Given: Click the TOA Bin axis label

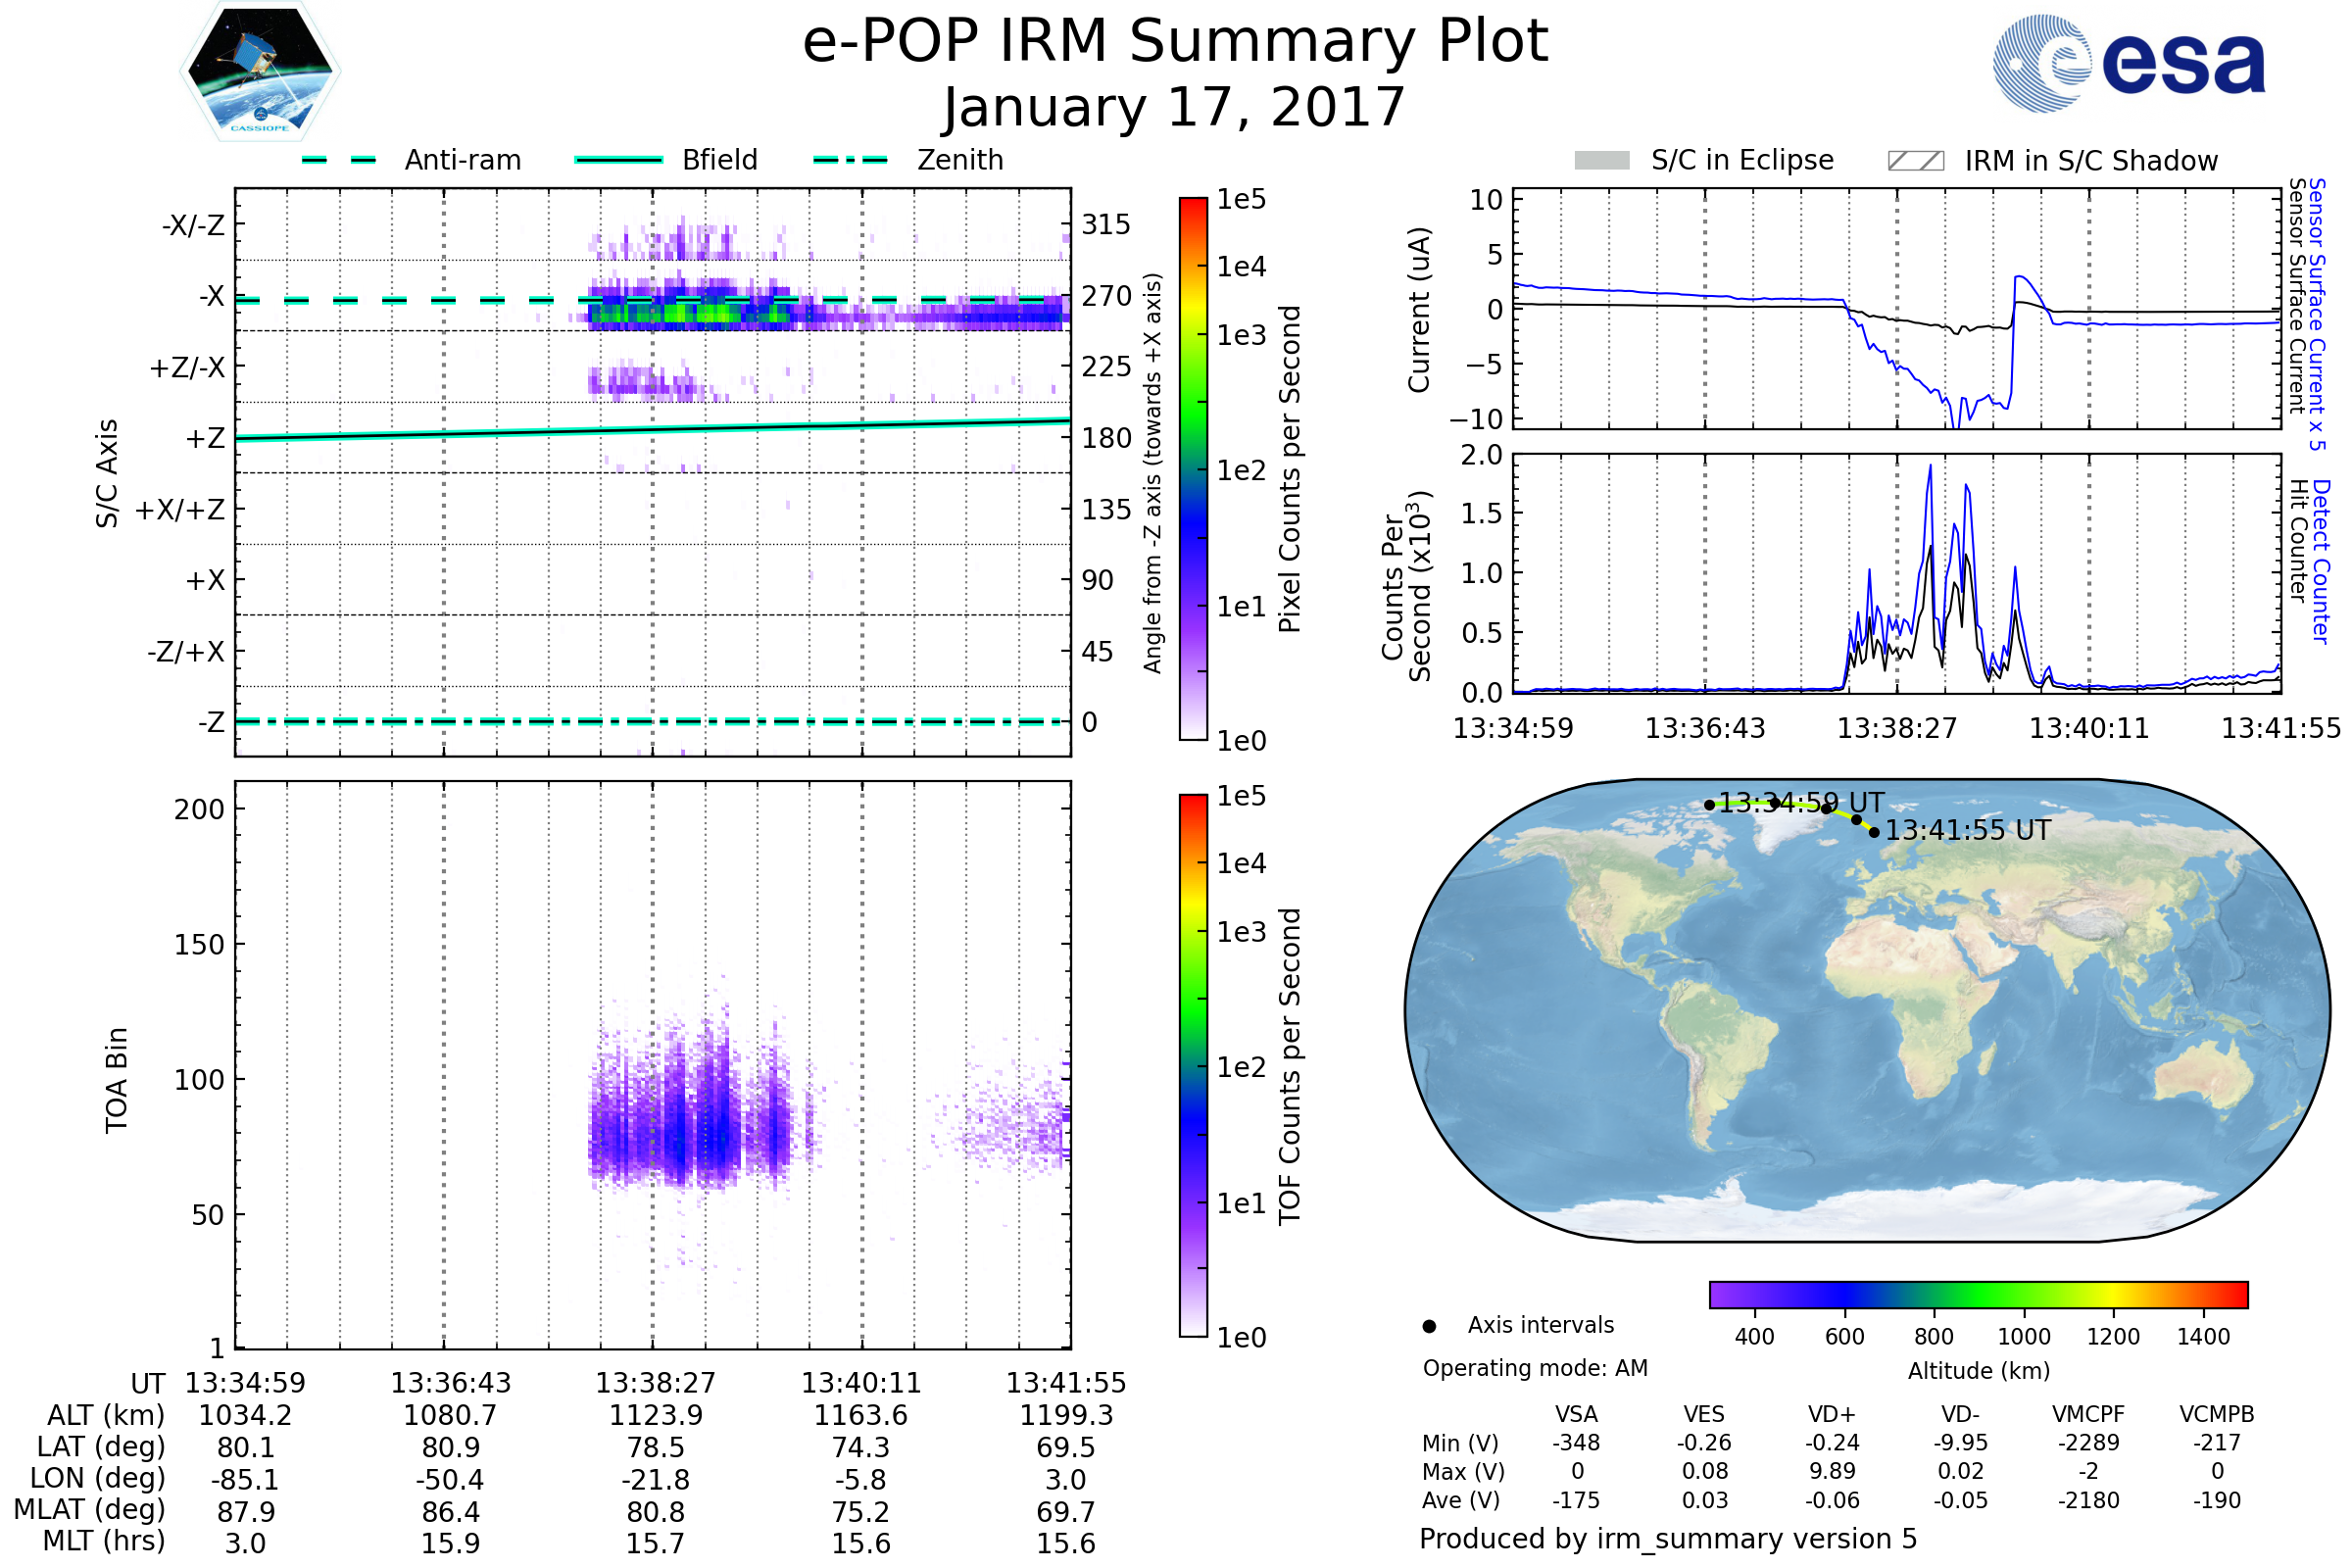Looking at the screenshot, I should (x=117, y=1080).
